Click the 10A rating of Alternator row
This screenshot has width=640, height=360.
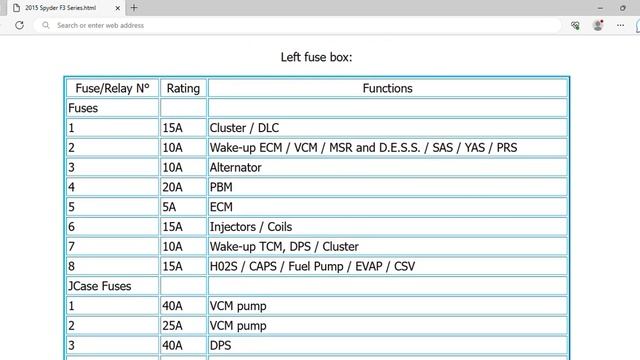click(183, 167)
